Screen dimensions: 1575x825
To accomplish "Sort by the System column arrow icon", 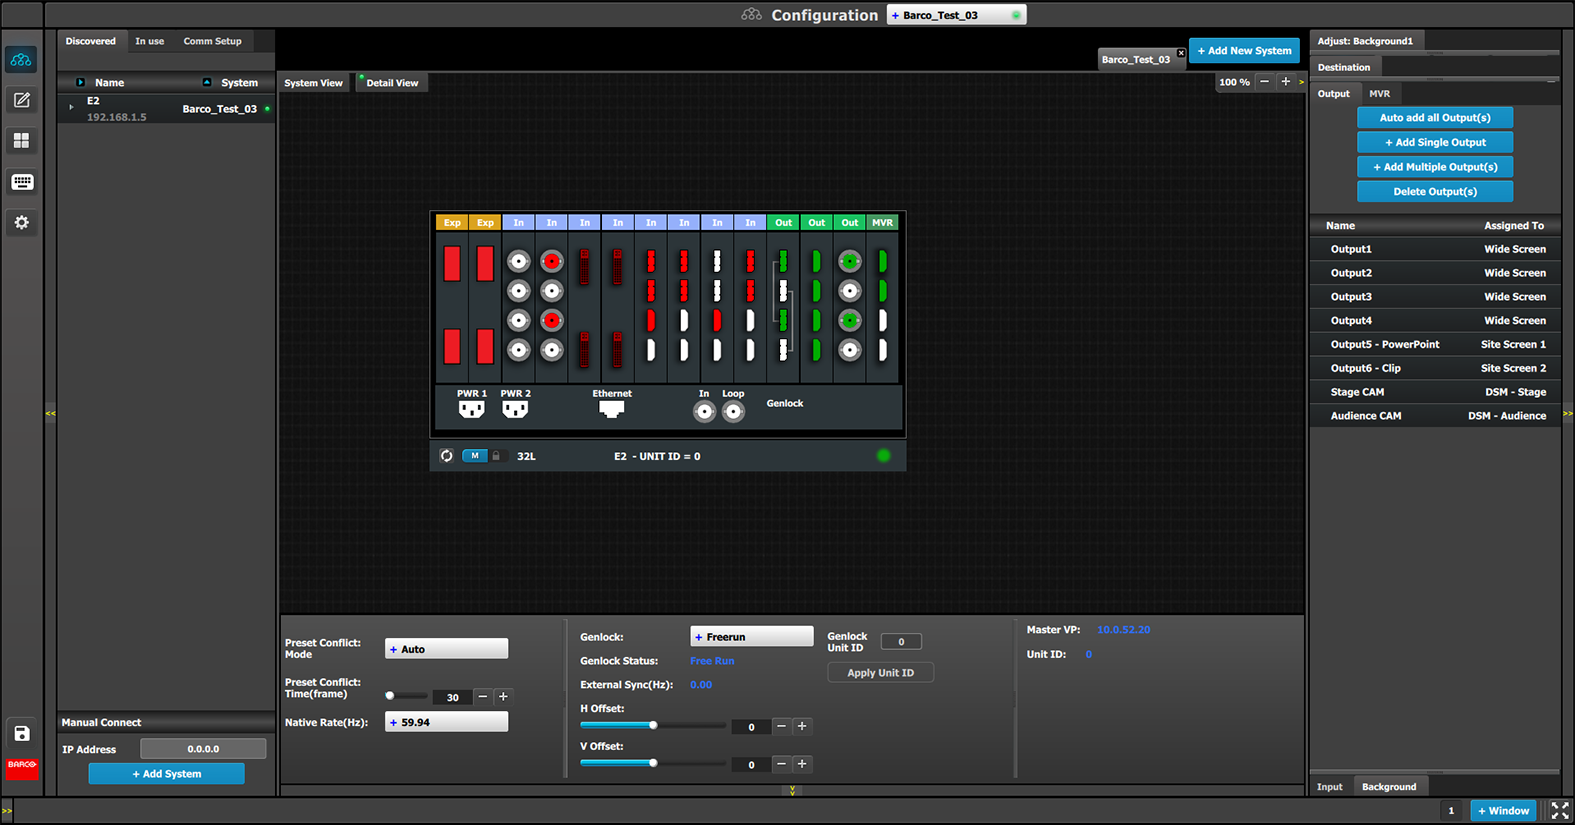I will pos(207,82).
